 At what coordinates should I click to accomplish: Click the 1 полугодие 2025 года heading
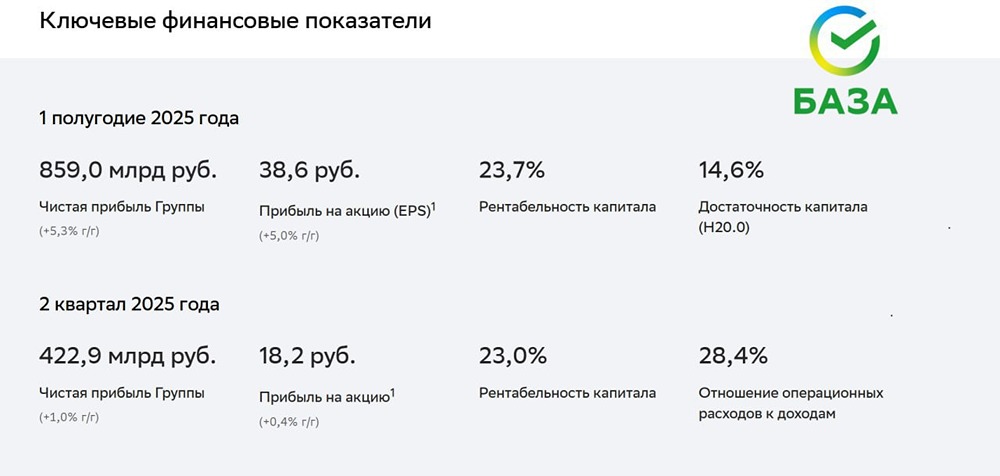(x=139, y=119)
